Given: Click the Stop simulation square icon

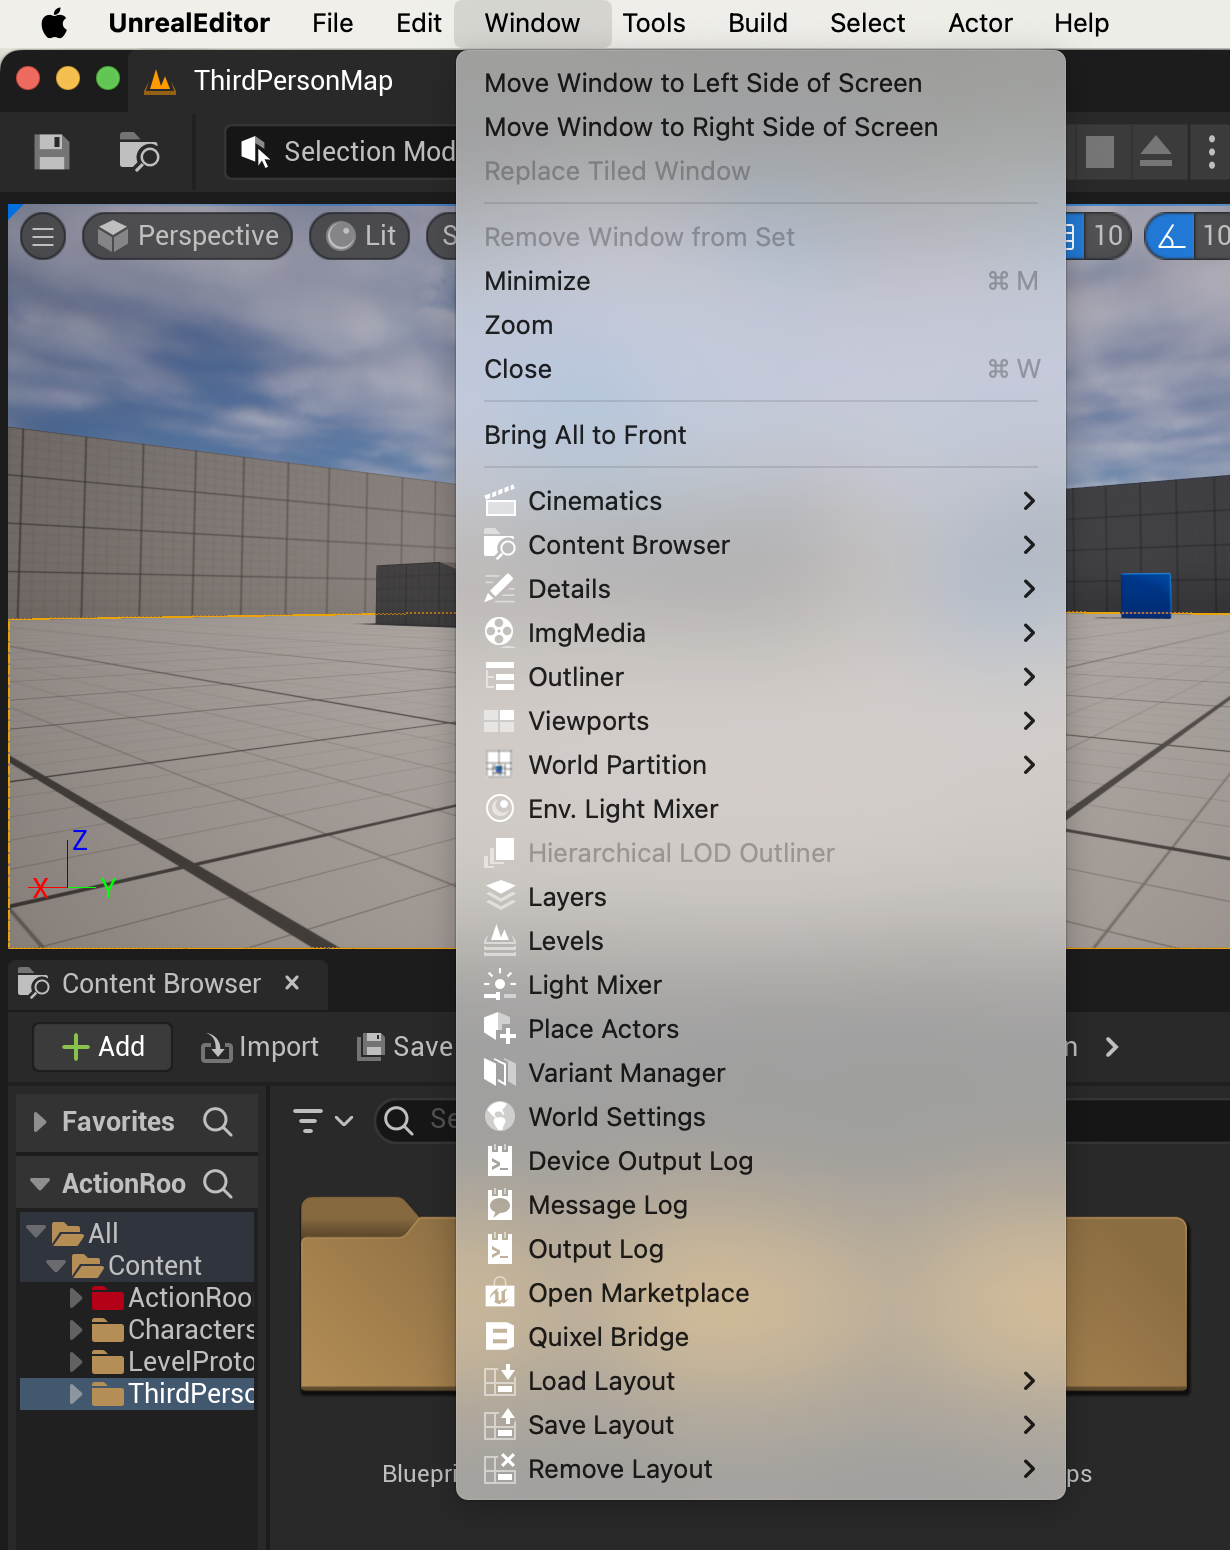Looking at the screenshot, I should pyautogui.click(x=1099, y=152).
